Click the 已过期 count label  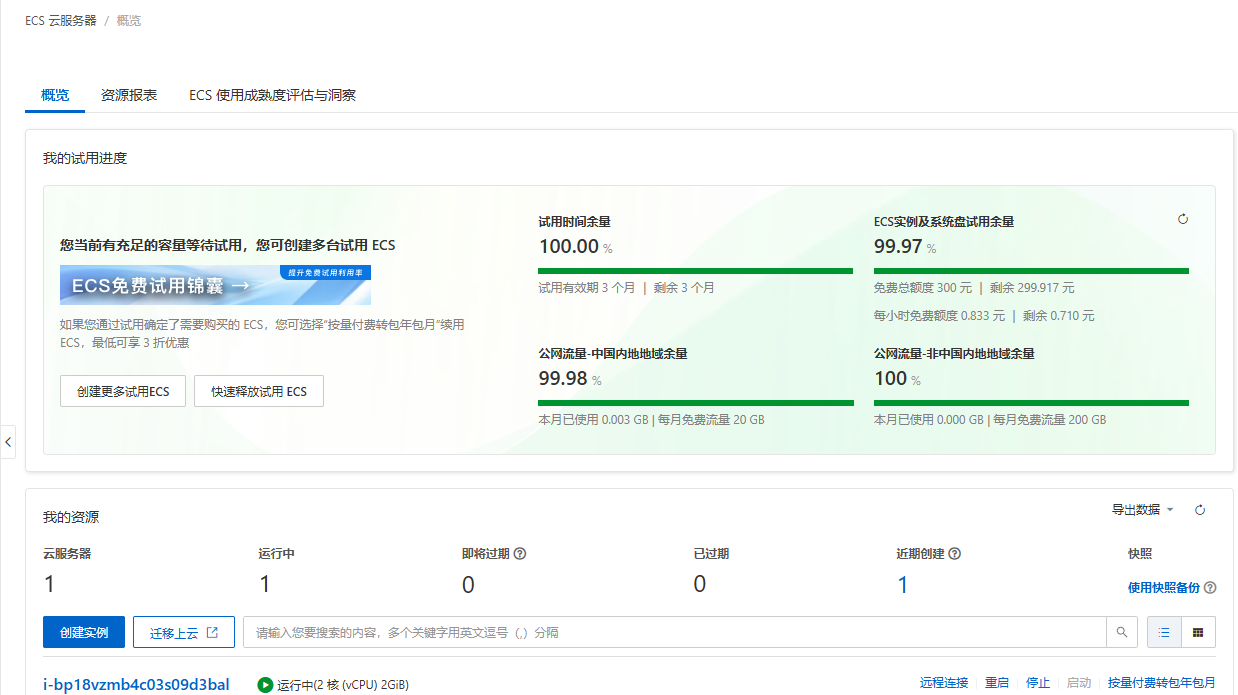click(711, 553)
